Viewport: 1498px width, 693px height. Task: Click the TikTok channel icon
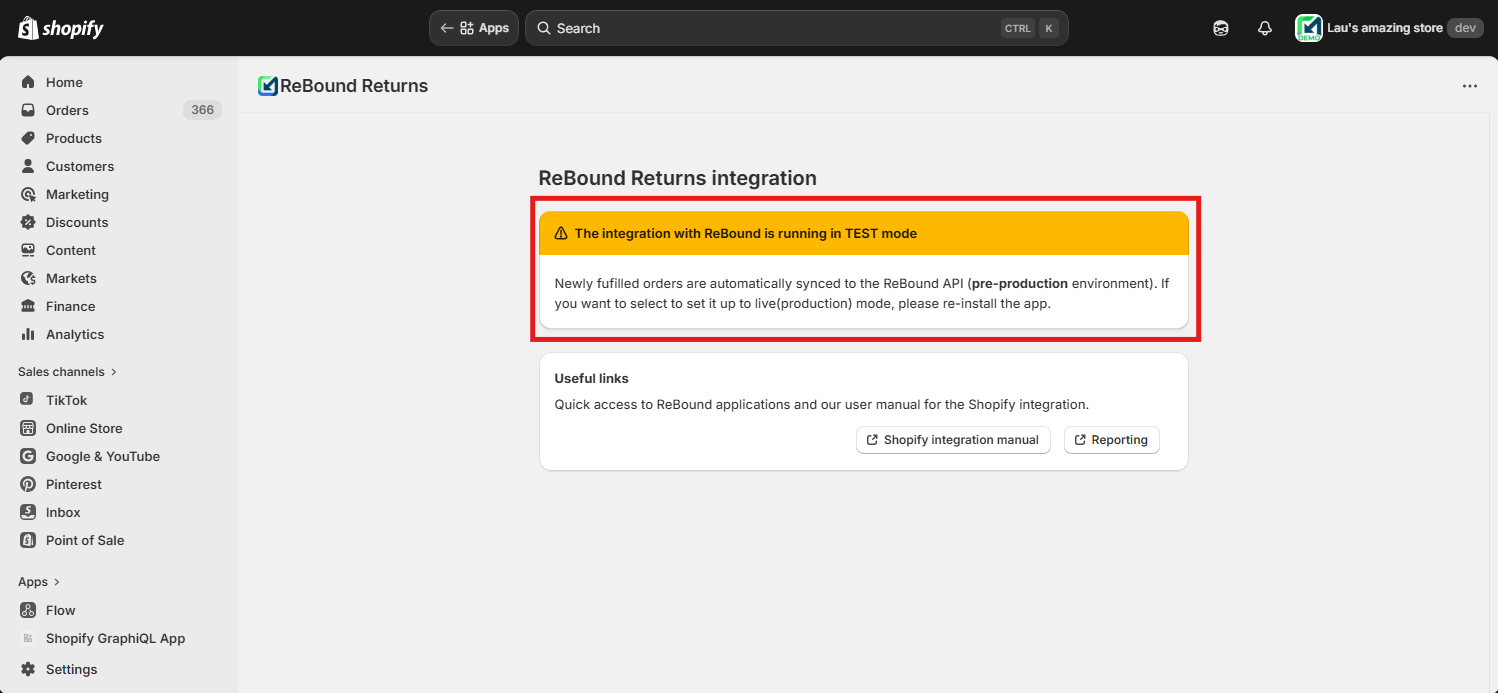coord(28,400)
